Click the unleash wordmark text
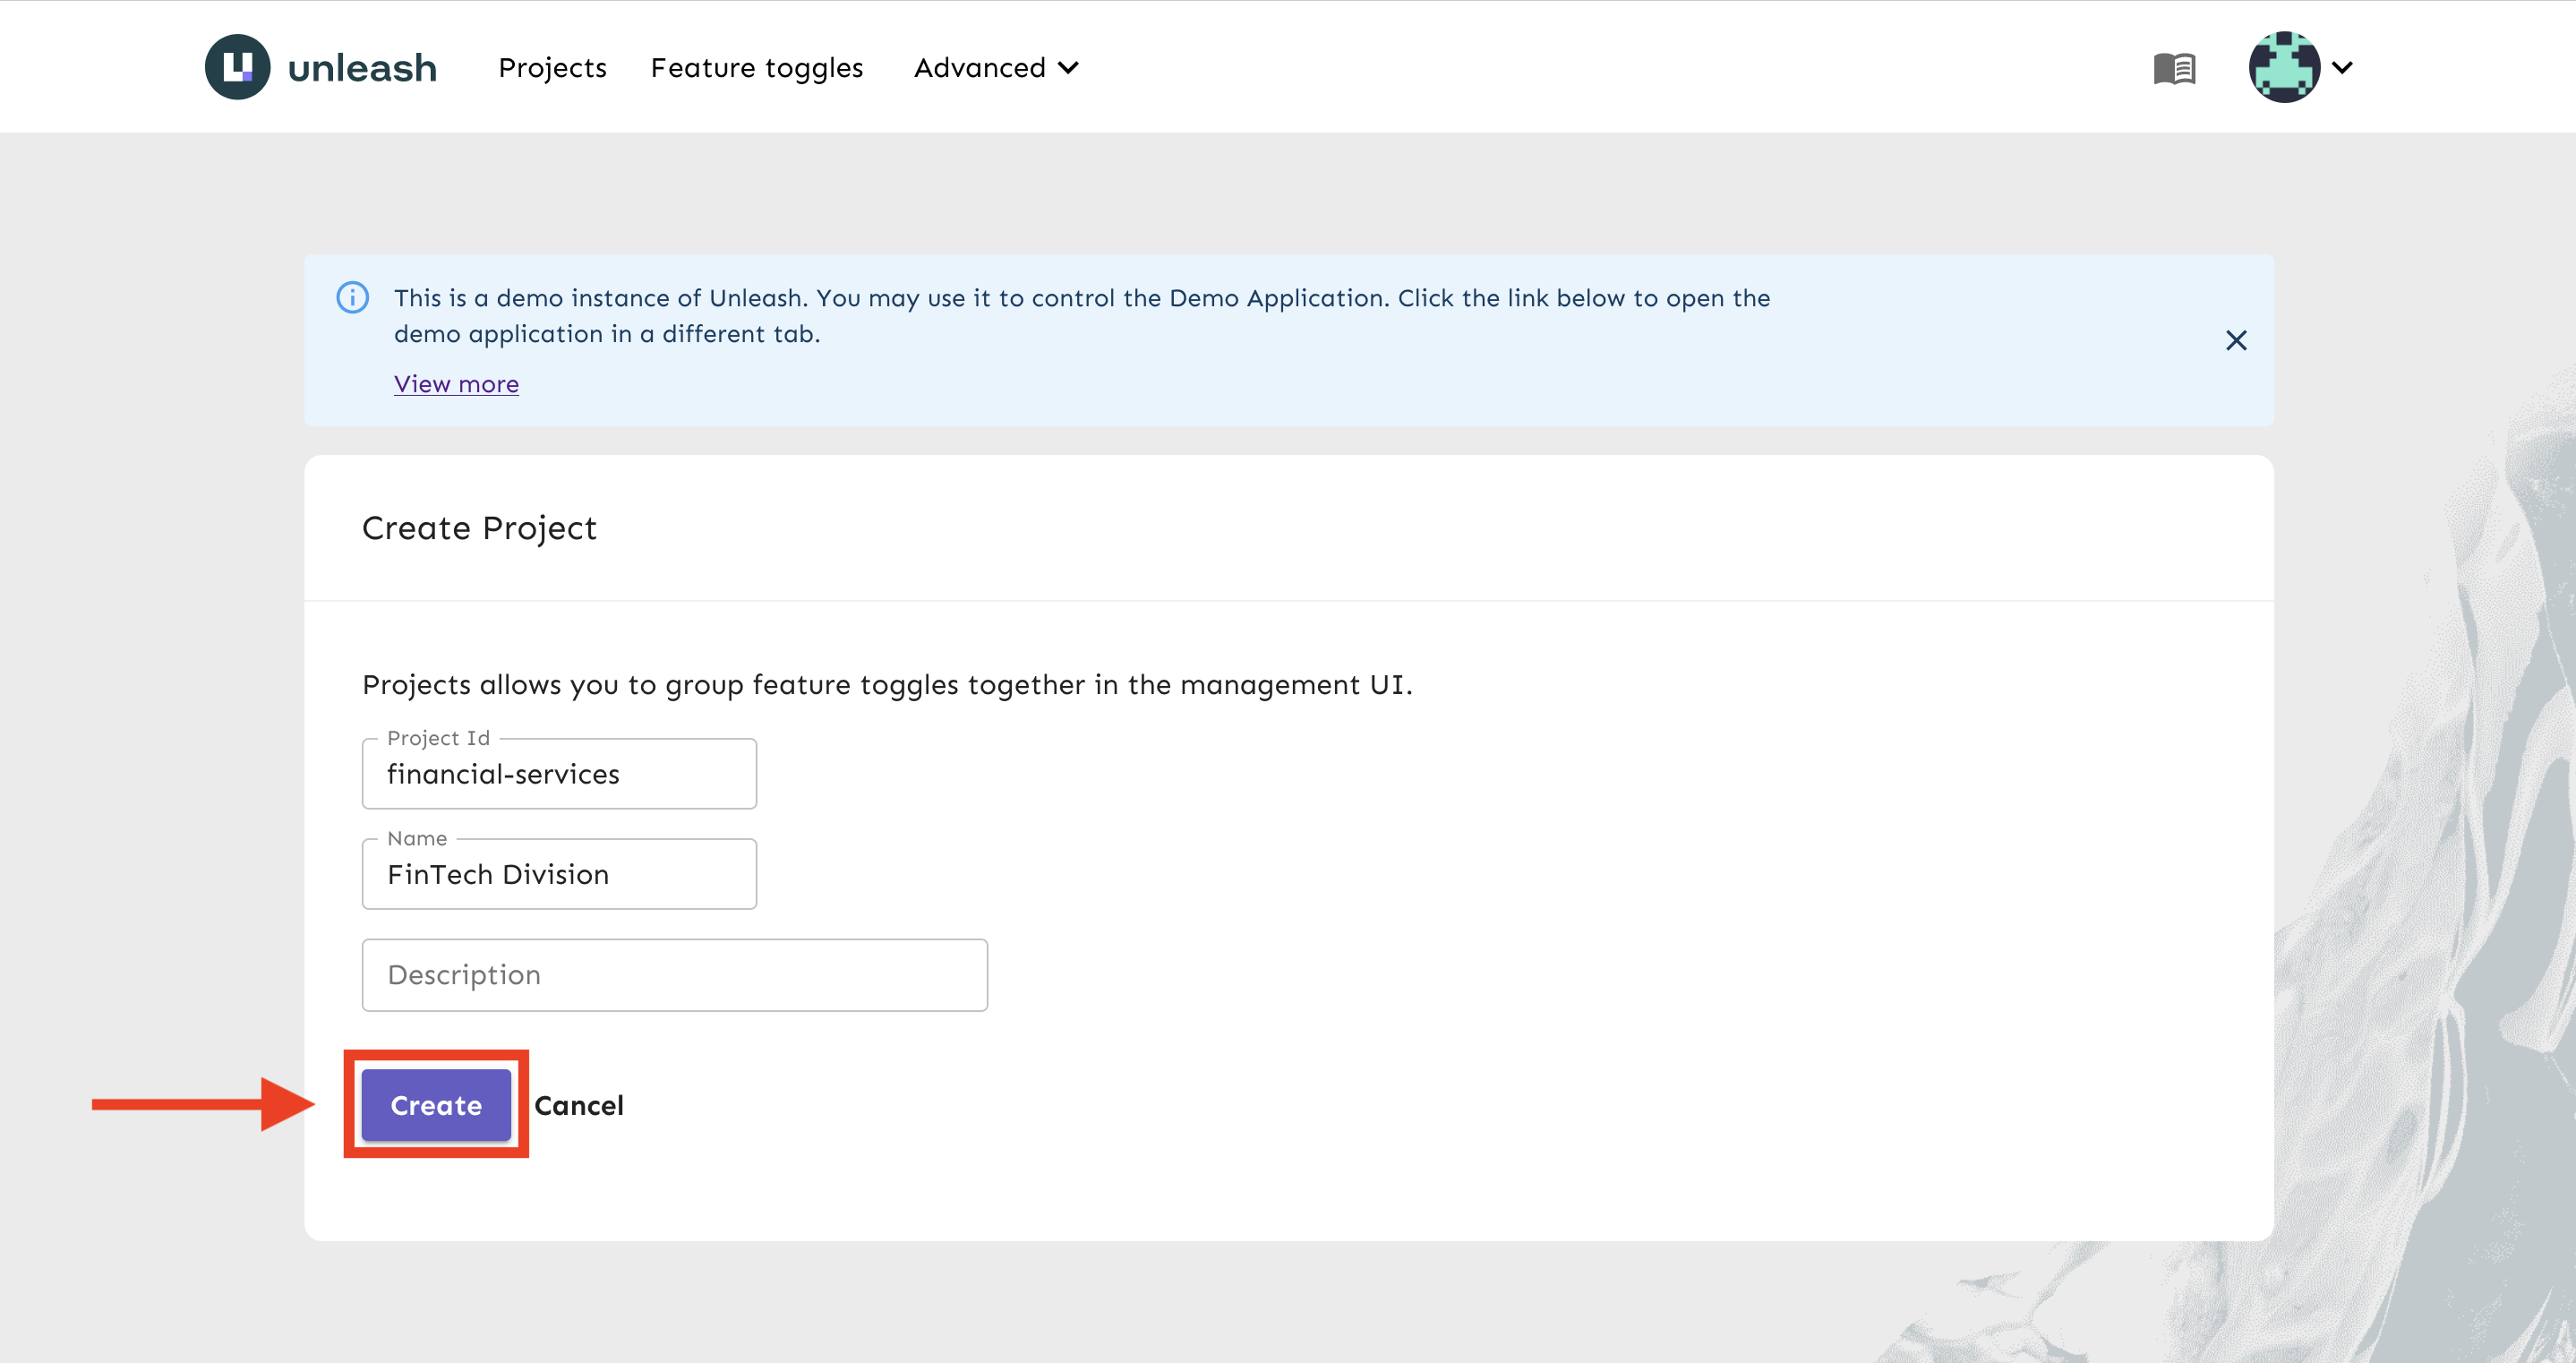 point(362,68)
